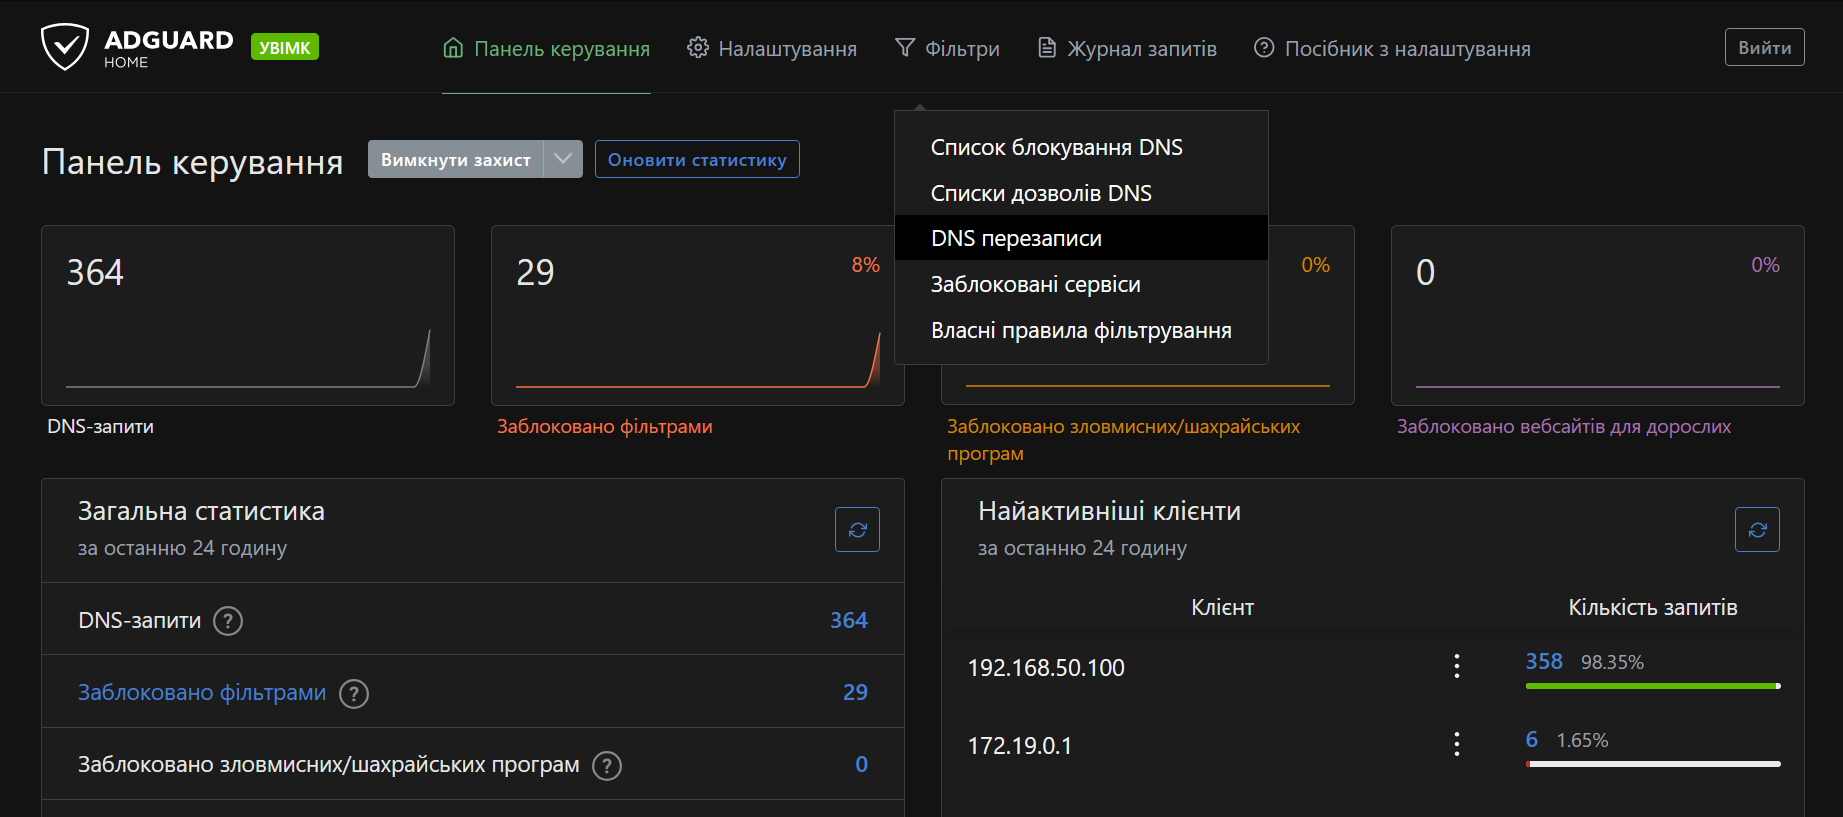Image resolution: width=1843 pixels, height=817 pixels.
Task: Click the 29 blocked by filters card
Action: (x=698, y=315)
